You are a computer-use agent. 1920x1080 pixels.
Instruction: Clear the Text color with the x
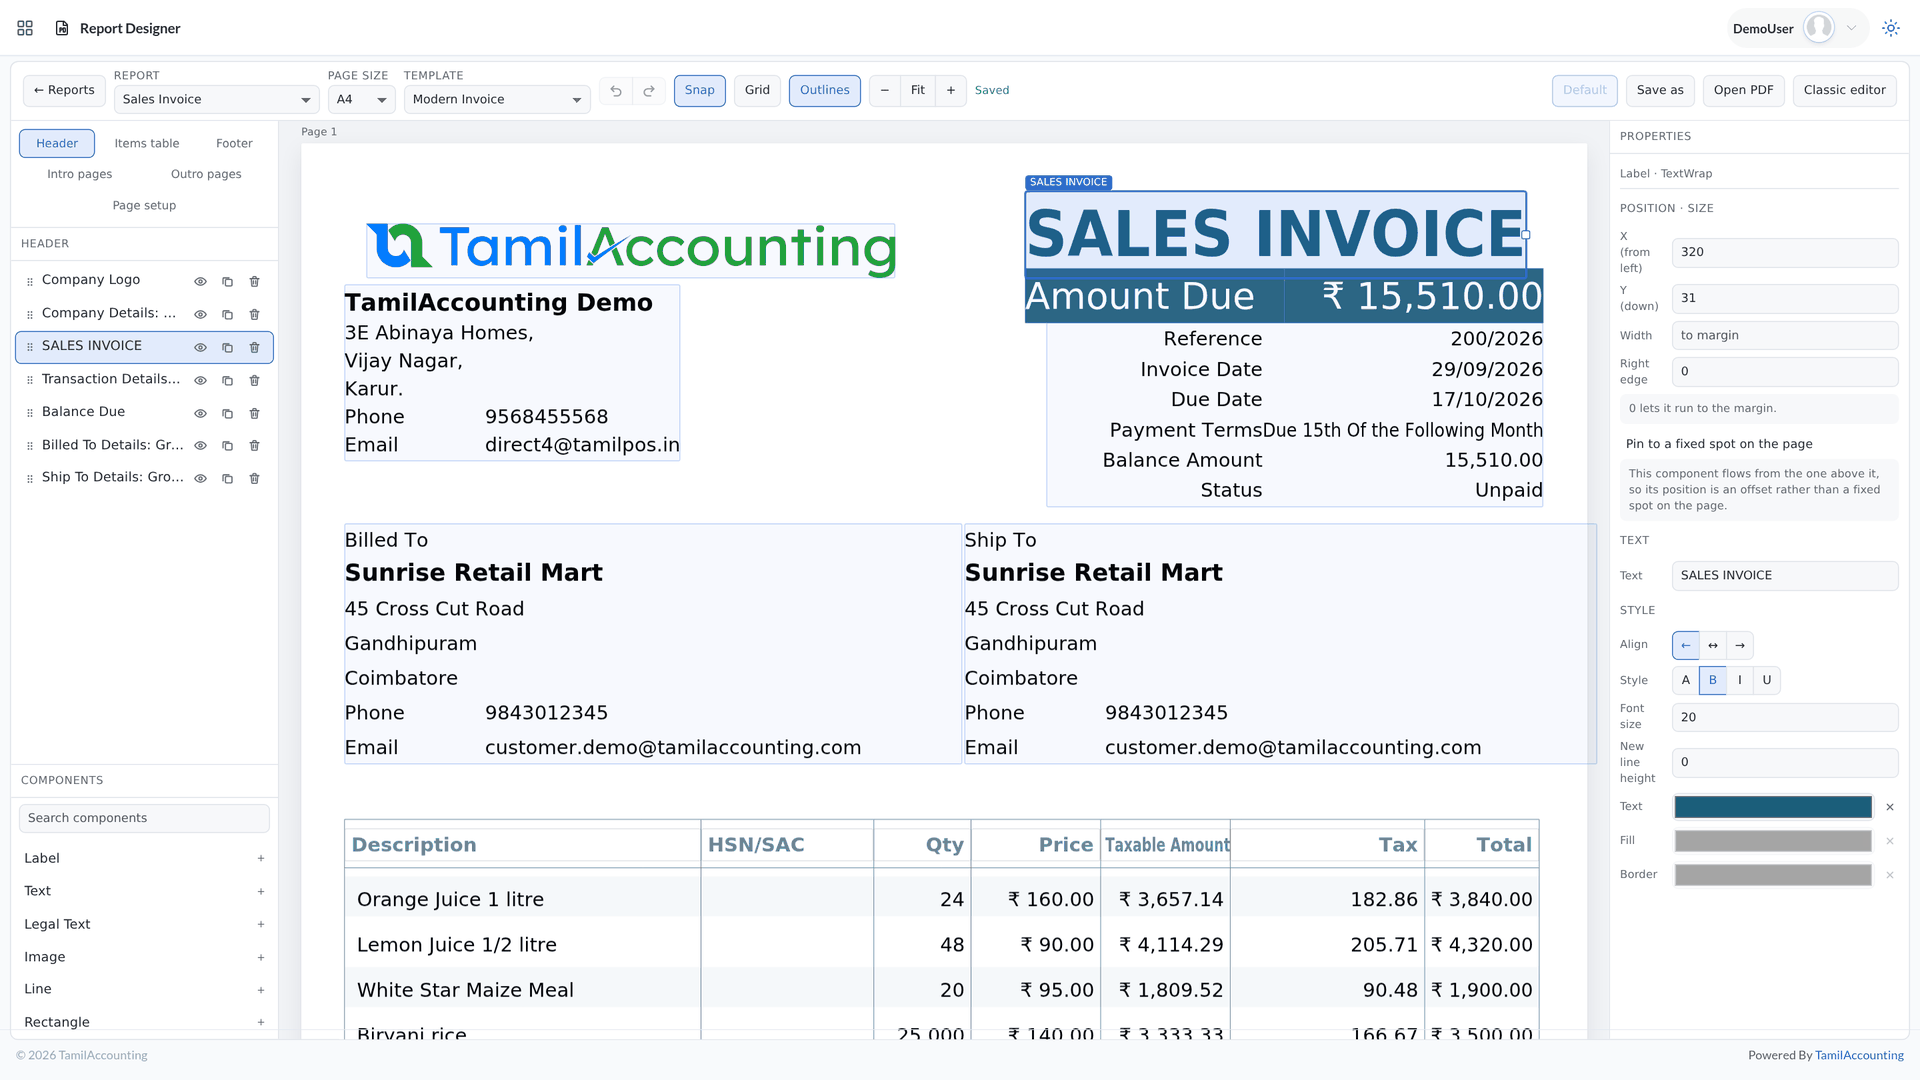coord(1890,808)
